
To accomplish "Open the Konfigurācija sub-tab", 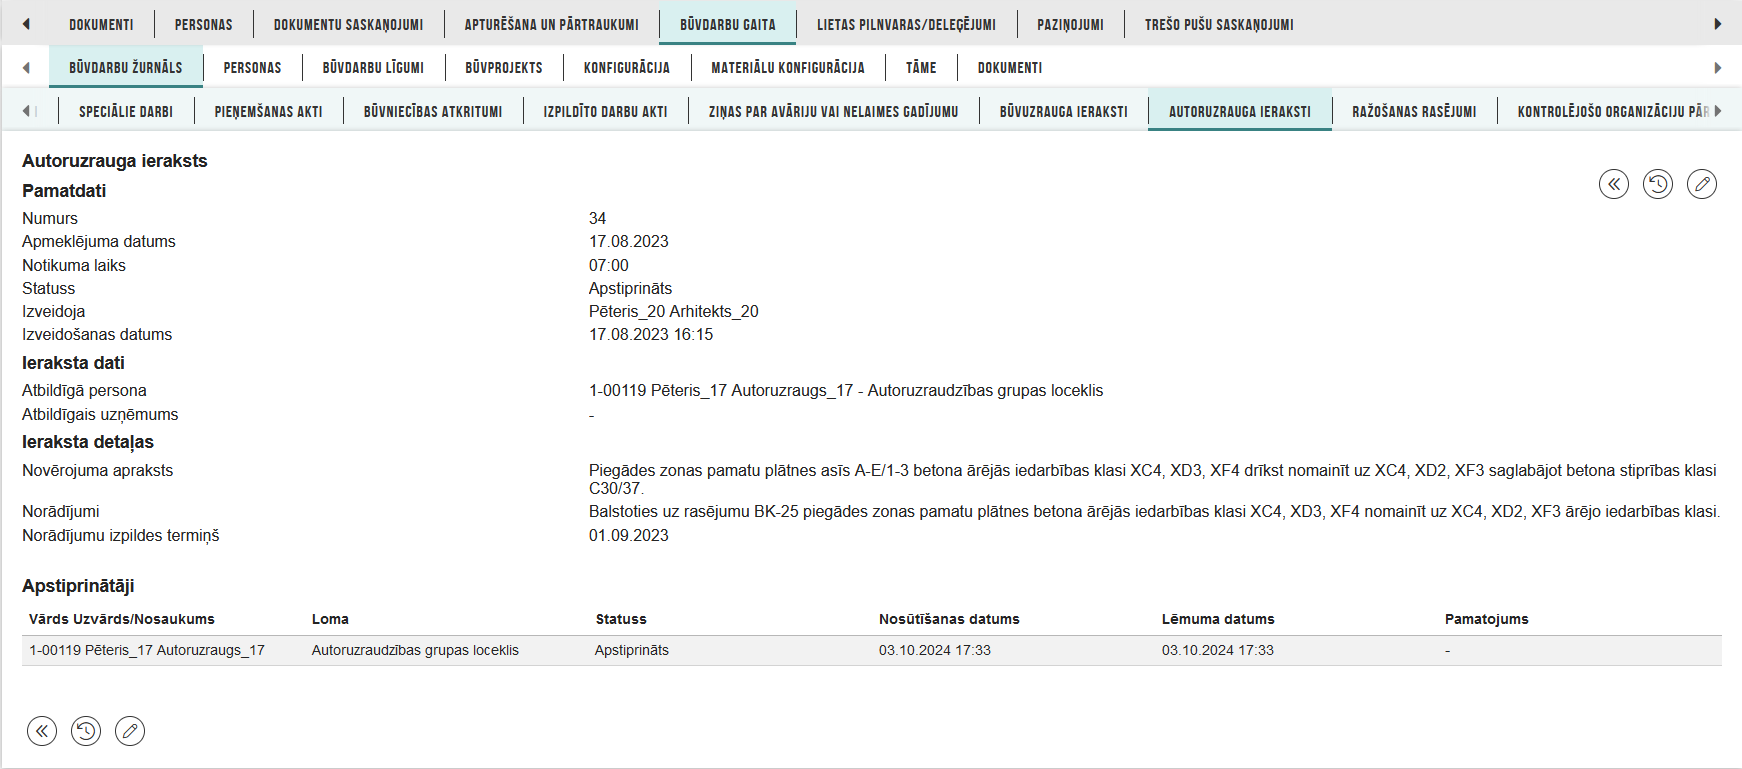I will [627, 68].
